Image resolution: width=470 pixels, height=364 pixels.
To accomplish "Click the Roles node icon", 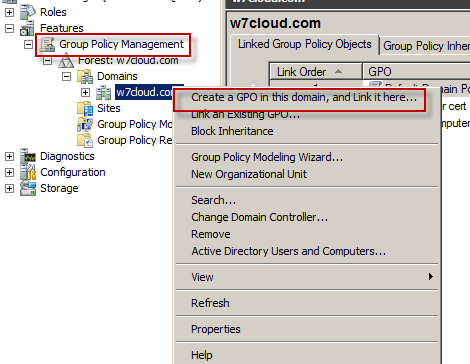I will 28,12.
